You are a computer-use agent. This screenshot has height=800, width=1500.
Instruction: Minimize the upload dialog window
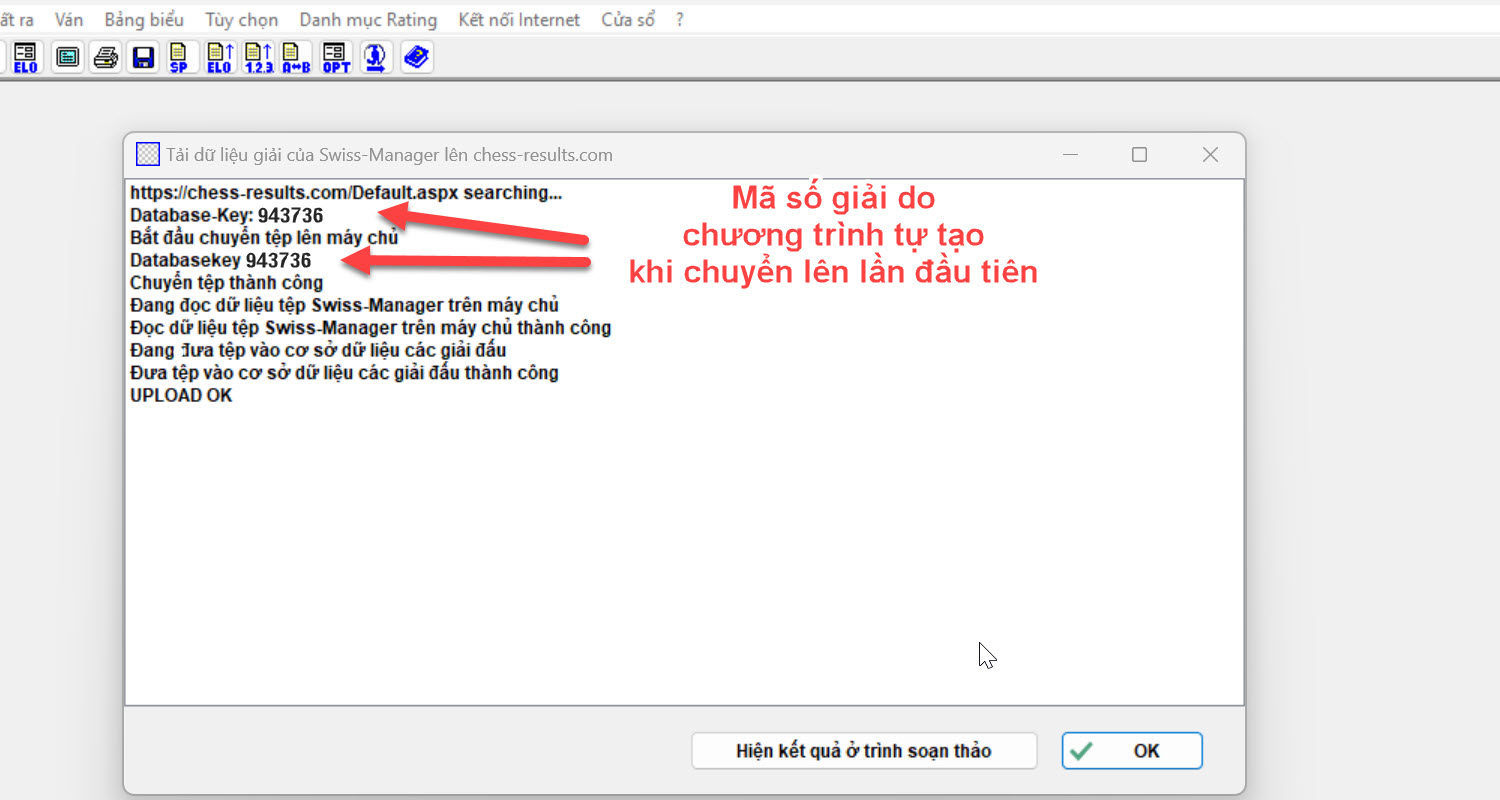click(1071, 155)
